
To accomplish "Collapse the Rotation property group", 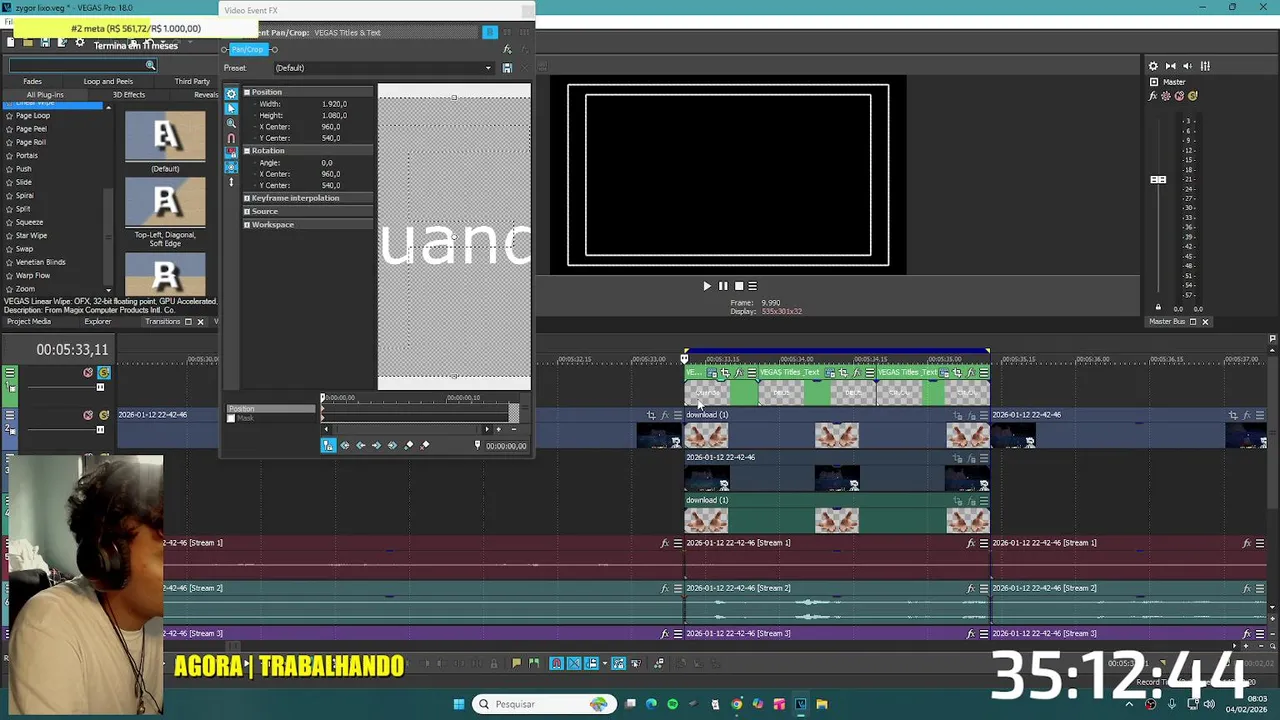I will pos(247,151).
